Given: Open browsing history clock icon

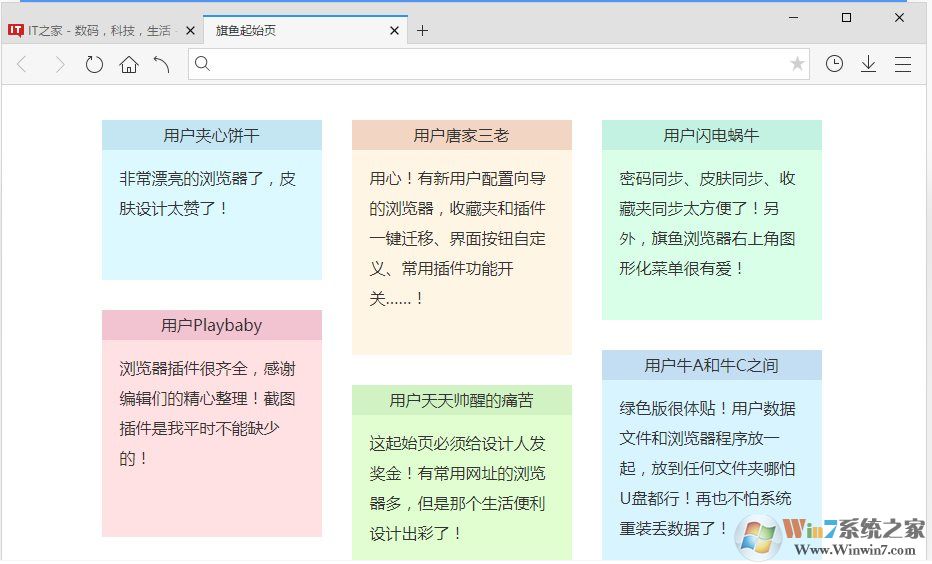Looking at the screenshot, I should point(834,64).
